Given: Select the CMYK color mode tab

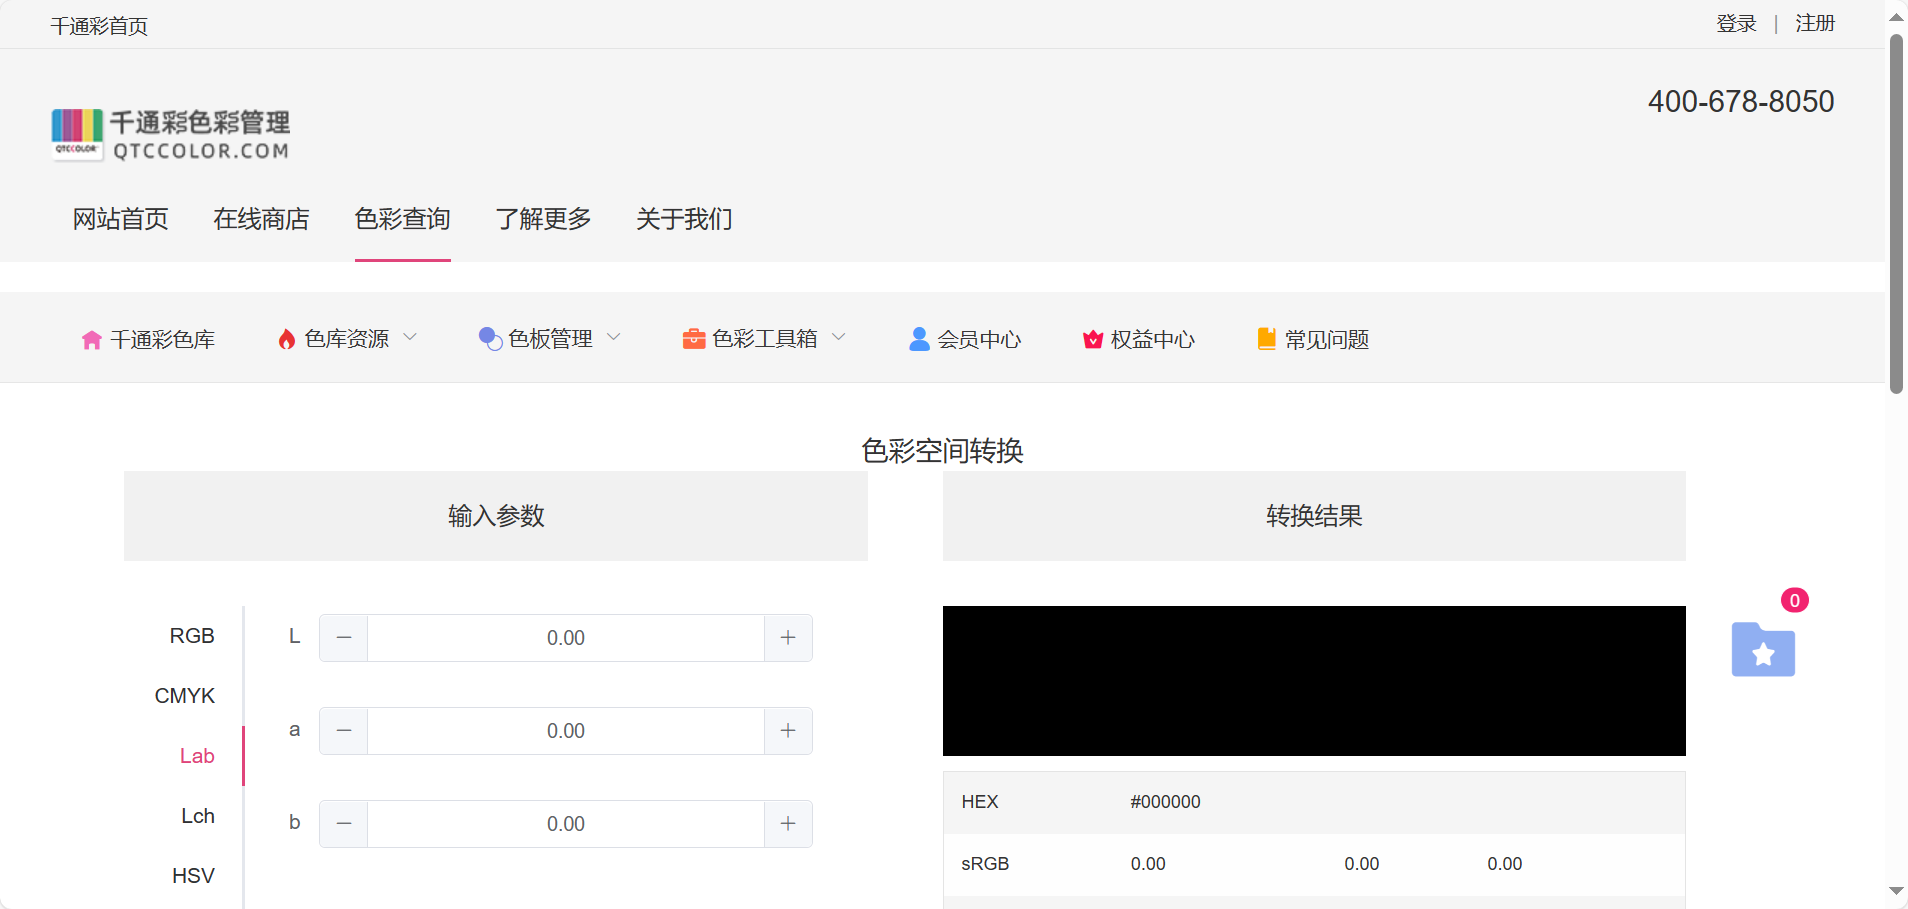Looking at the screenshot, I should pyautogui.click(x=185, y=696).
